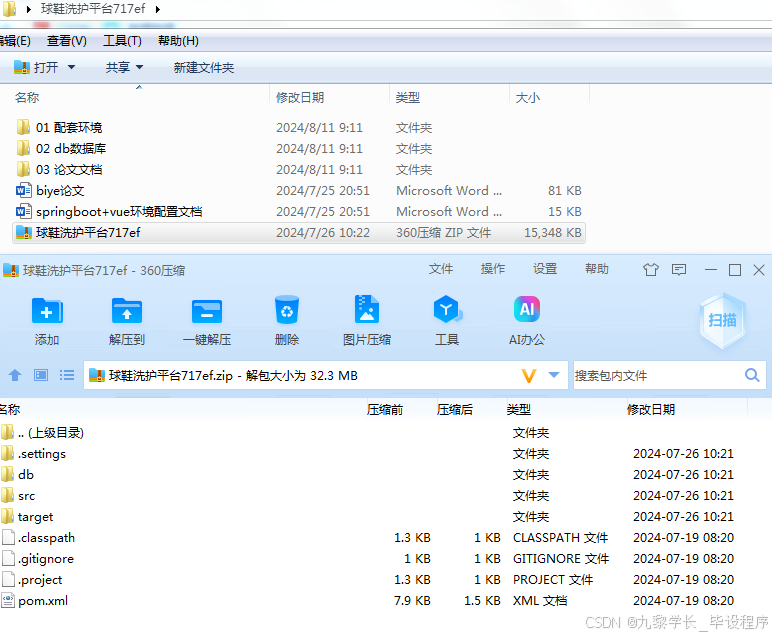
Task: Click the Word icon of biye论文
Action: [x=24, y=191]
